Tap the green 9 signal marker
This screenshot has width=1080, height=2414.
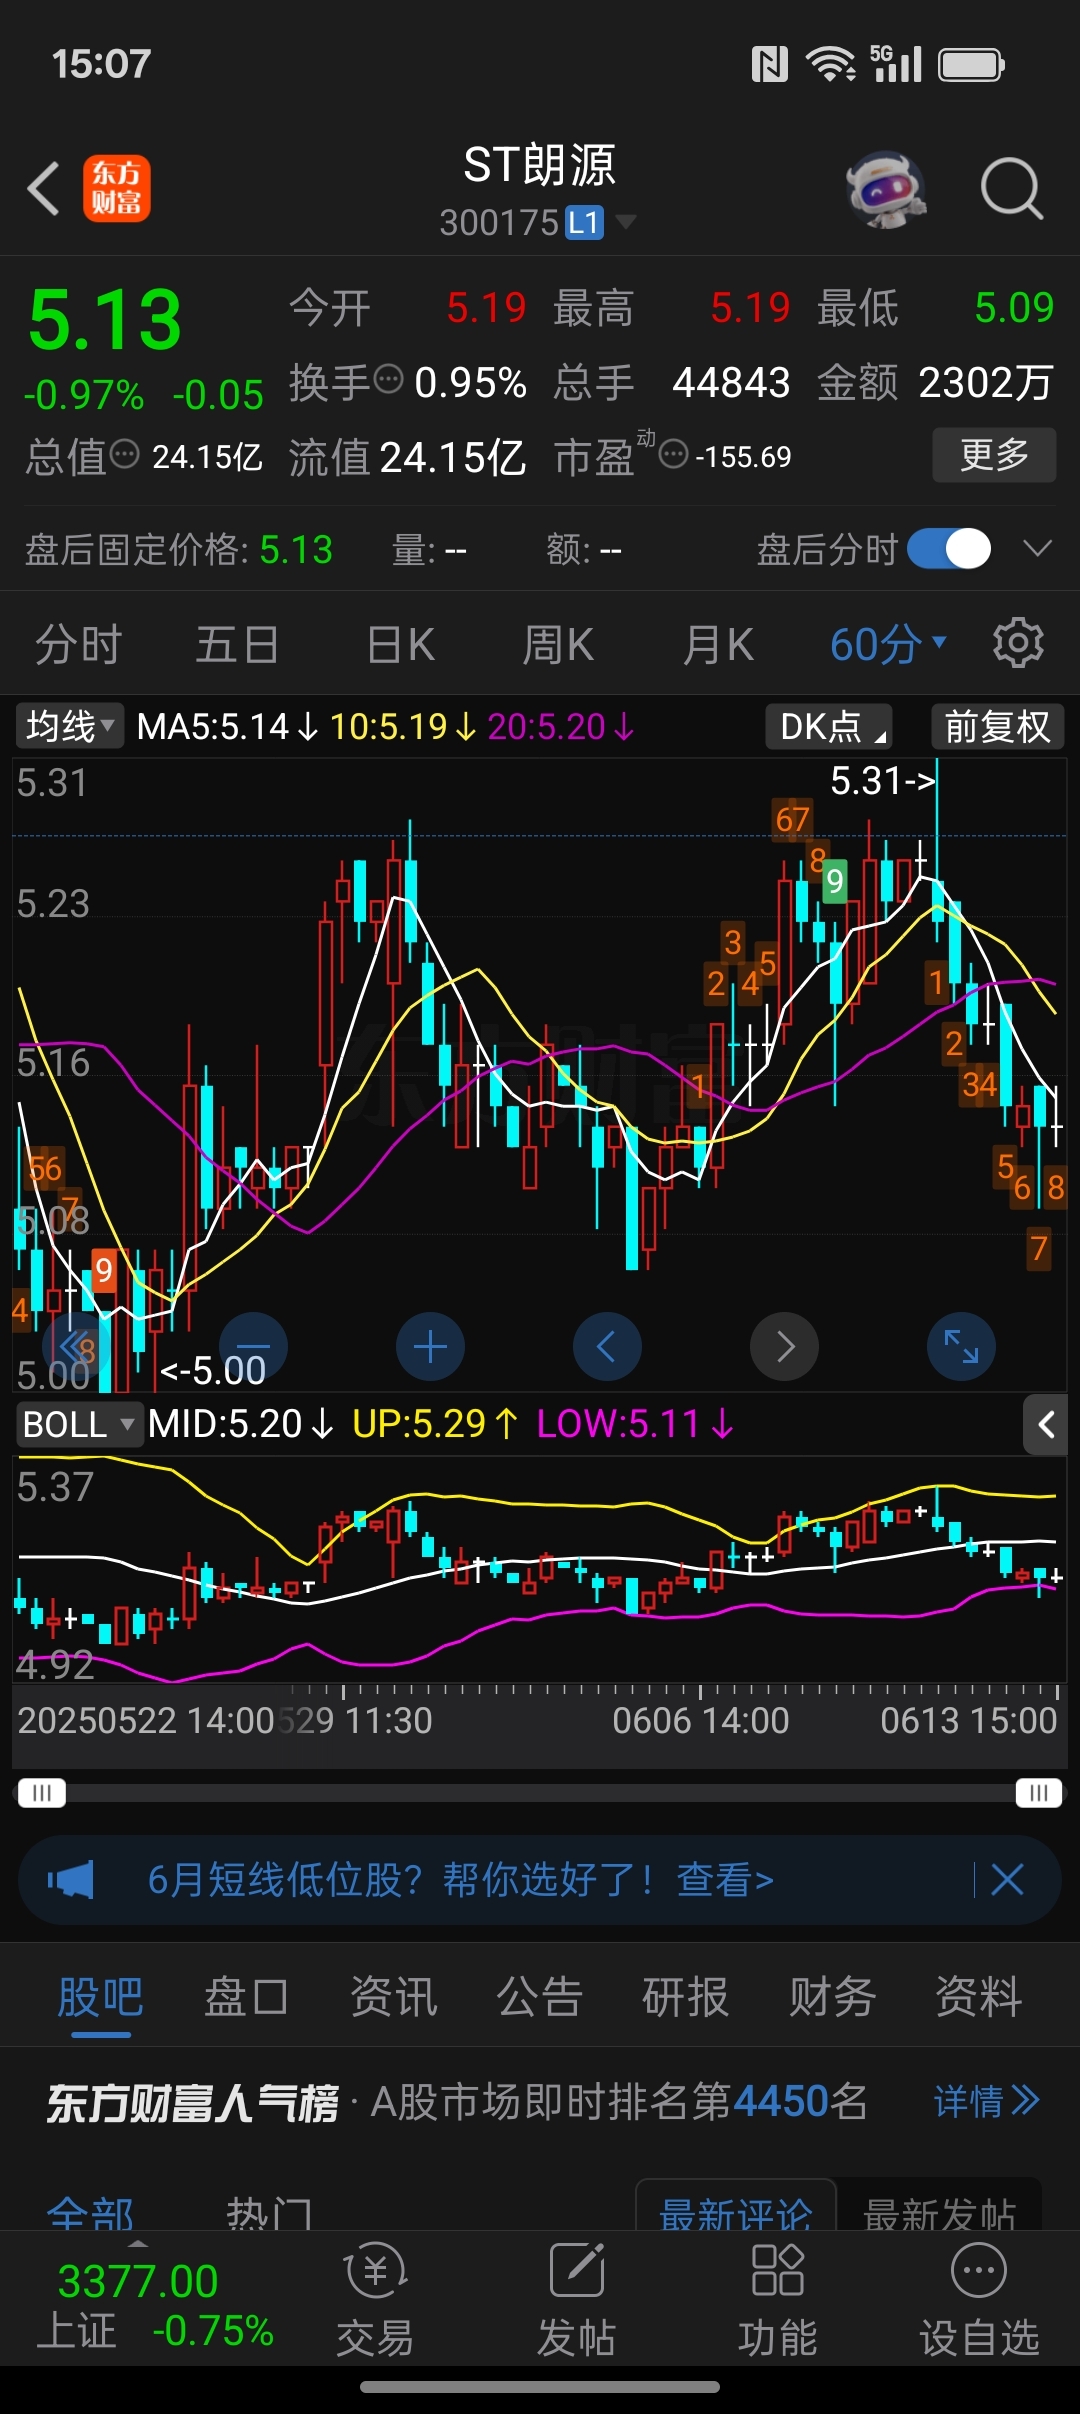tap(834, 881)
